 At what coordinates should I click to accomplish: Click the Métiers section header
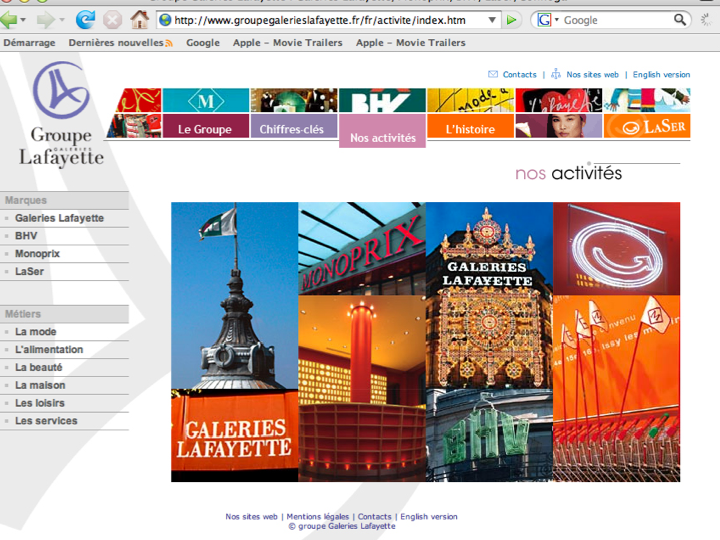click(64, 314)
